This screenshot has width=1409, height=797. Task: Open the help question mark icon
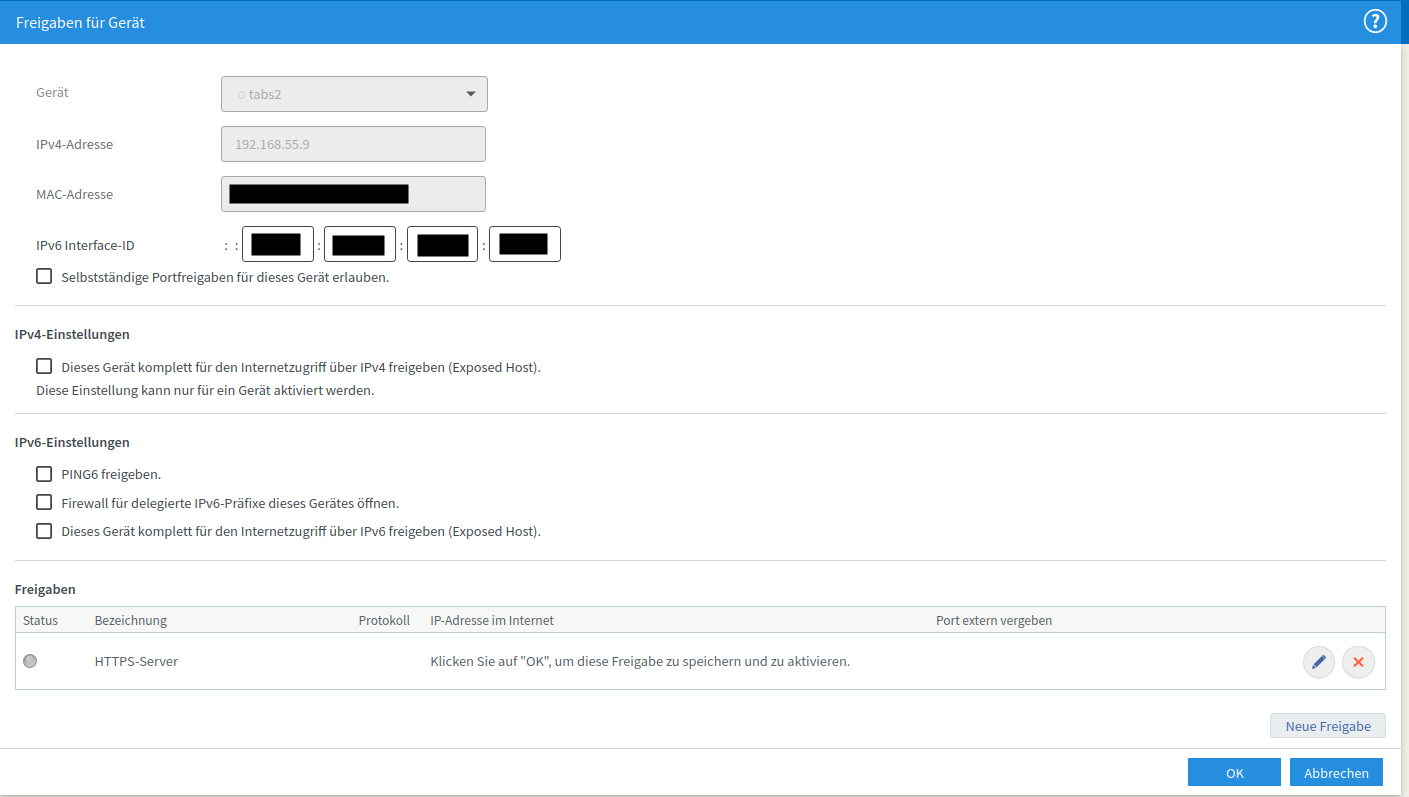click(x=1375, y=22)
